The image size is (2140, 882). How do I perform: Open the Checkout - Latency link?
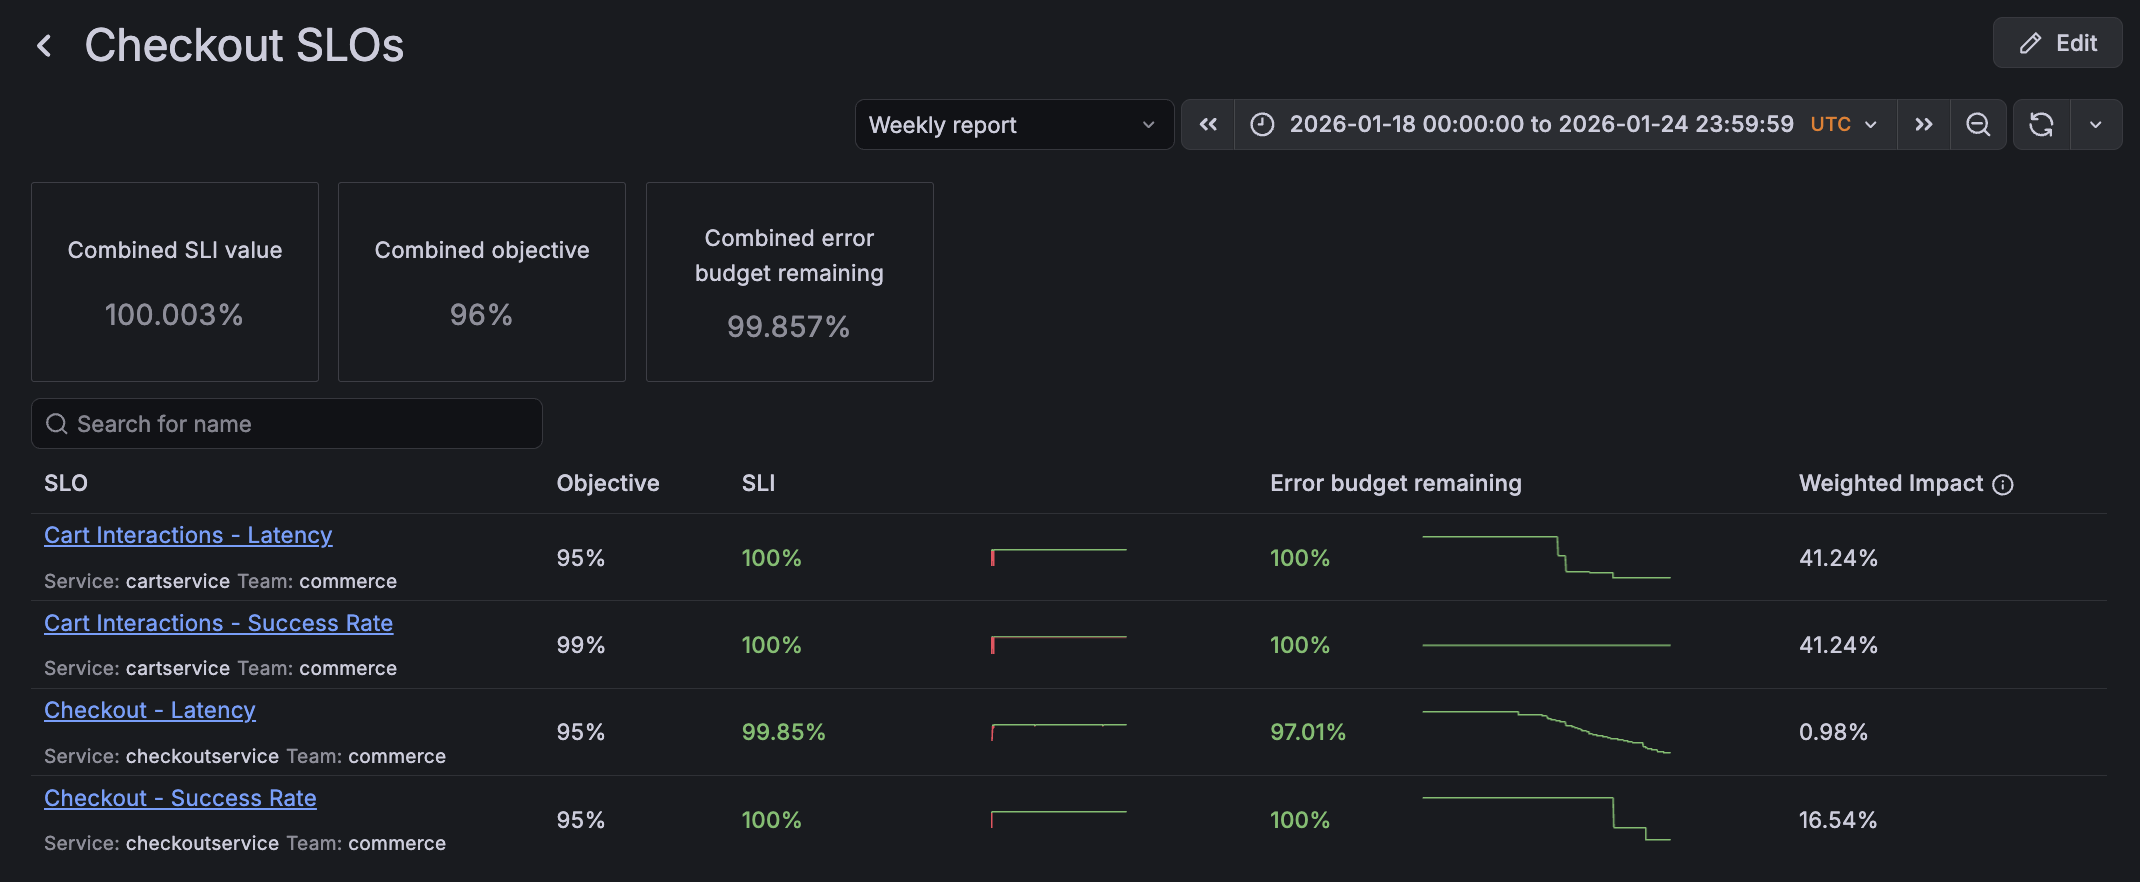coord(150,711)
